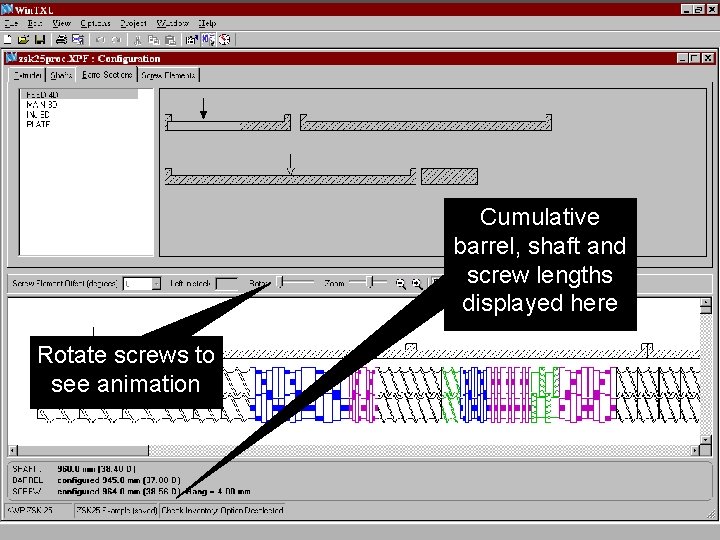Click the Redo toolbar icon
Screen dimensions: 720x540
coord(117,40)
